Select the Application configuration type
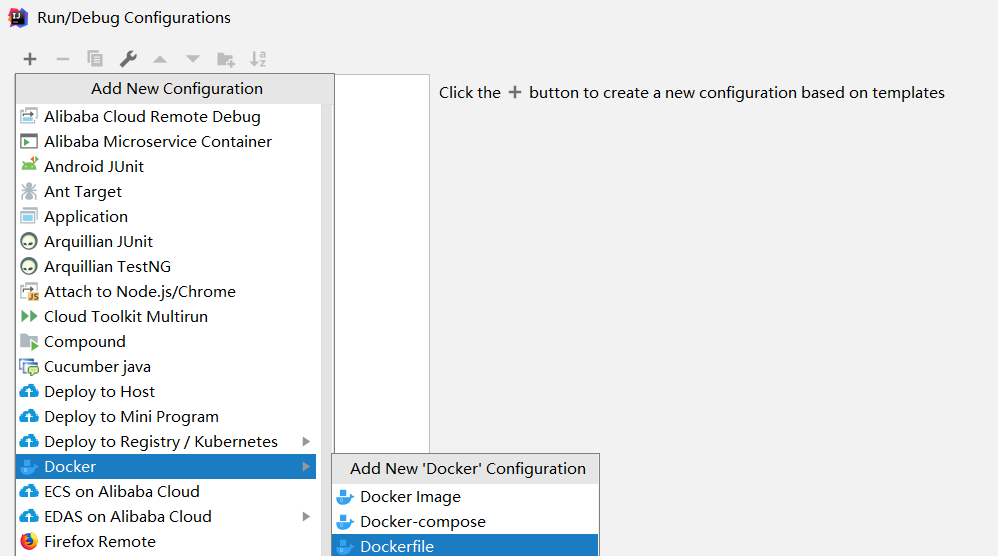 pyautogui.click(x=166, y=216)
